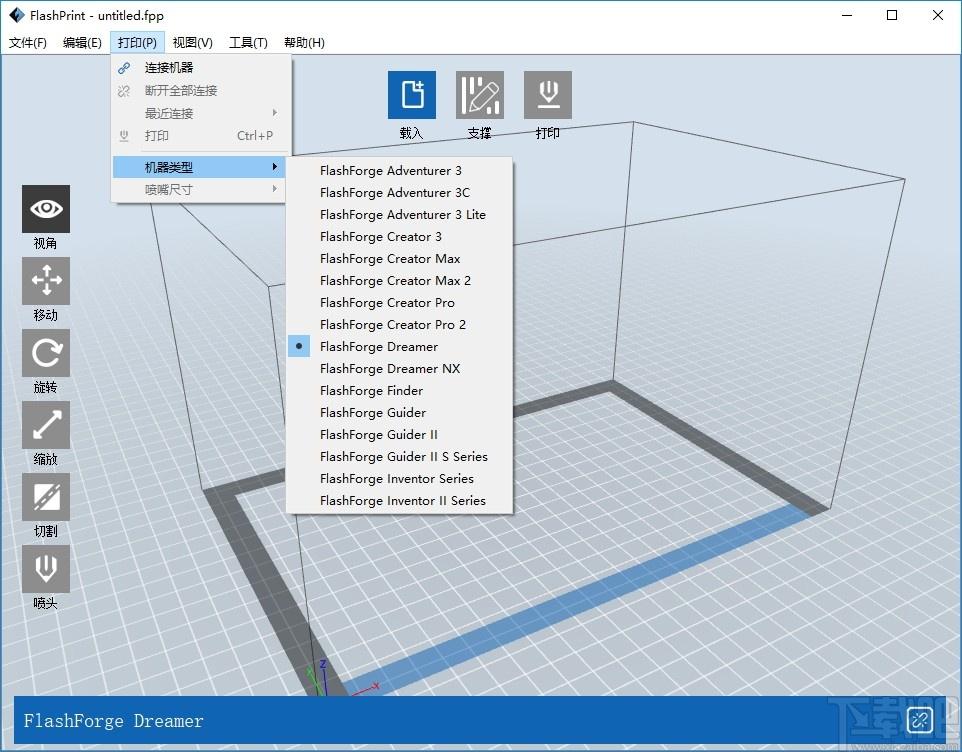Click the large Print (打印) toolbar icon
Image resolution: width=962 pixels, height=752 pixels.
click(x=548, y=94)
